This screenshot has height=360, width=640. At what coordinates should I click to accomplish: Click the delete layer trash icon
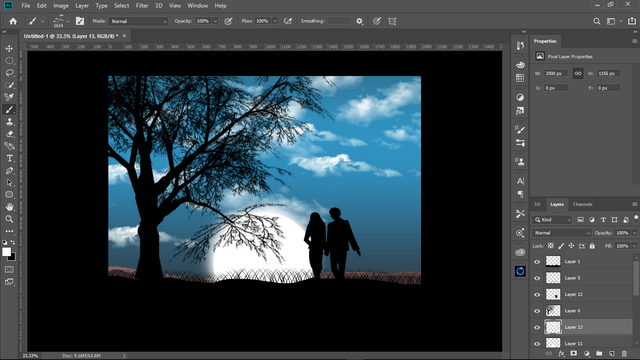tap(624, 353)
